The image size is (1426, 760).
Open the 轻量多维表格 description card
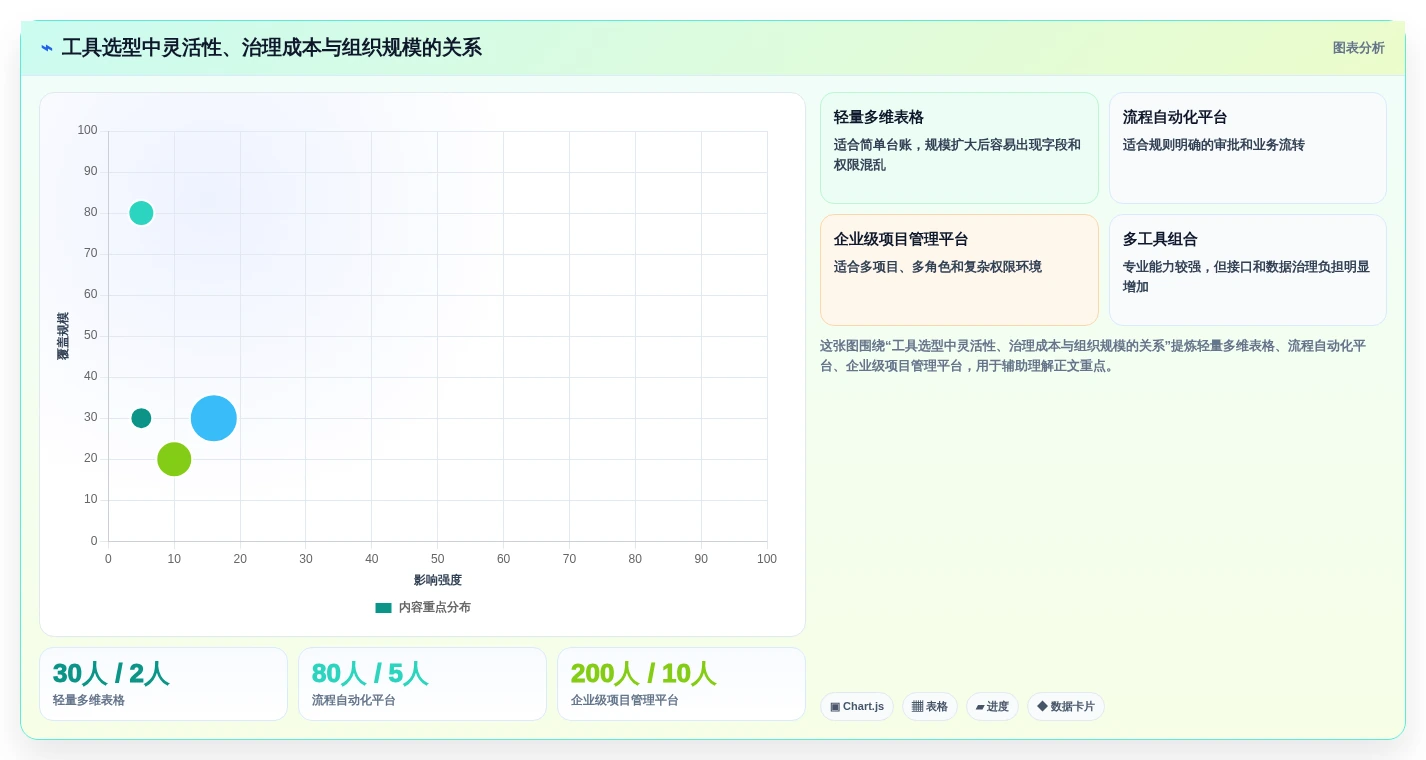959,148
